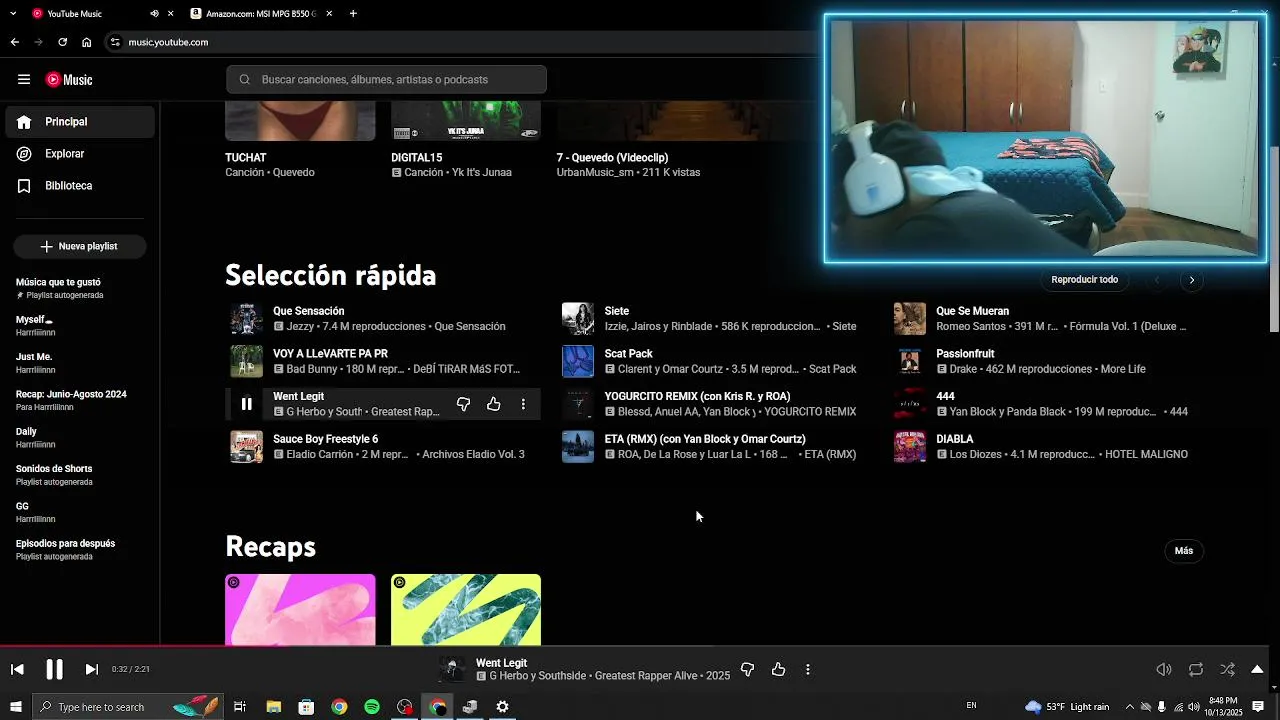Open File Explorer from the taskbar
This screenshot has height=720, width=1280.
273,707
